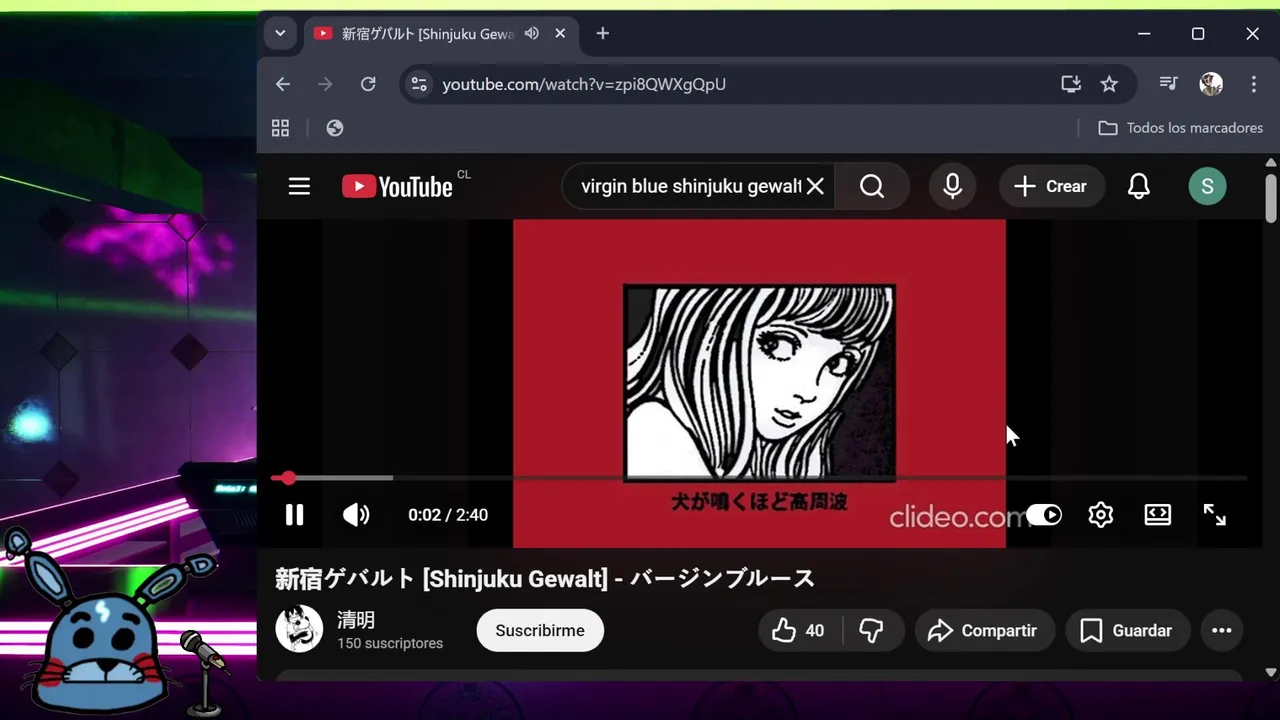Open the 清明 channel avatar

pyautogui.click(x=299, y=629)
